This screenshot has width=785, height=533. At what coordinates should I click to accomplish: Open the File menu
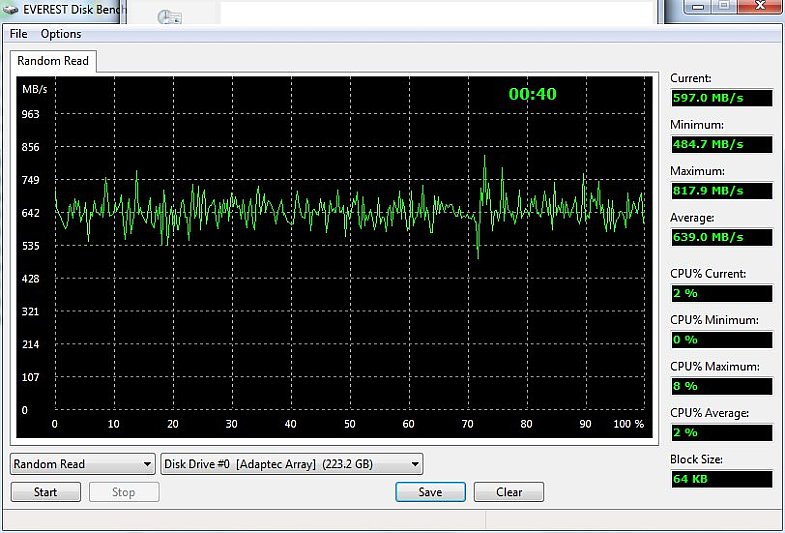pos(19,34)
